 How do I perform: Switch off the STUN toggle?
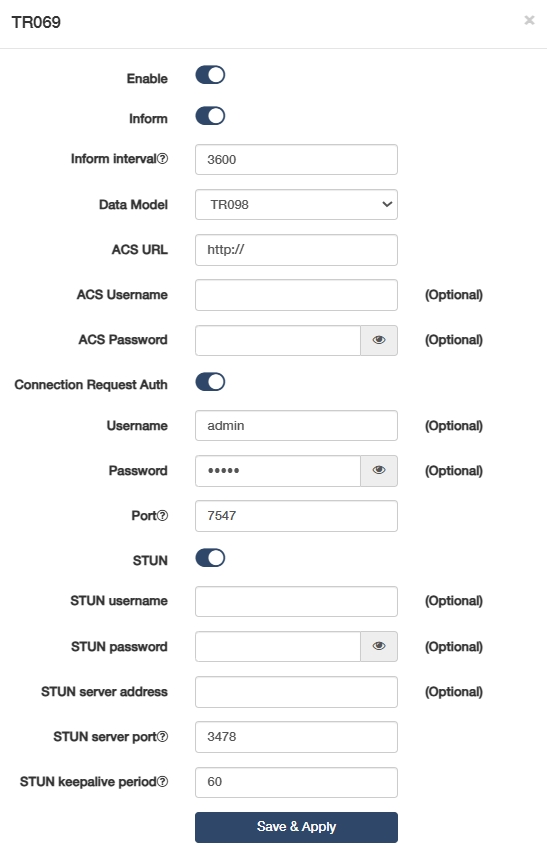click(x=211, y=558)
